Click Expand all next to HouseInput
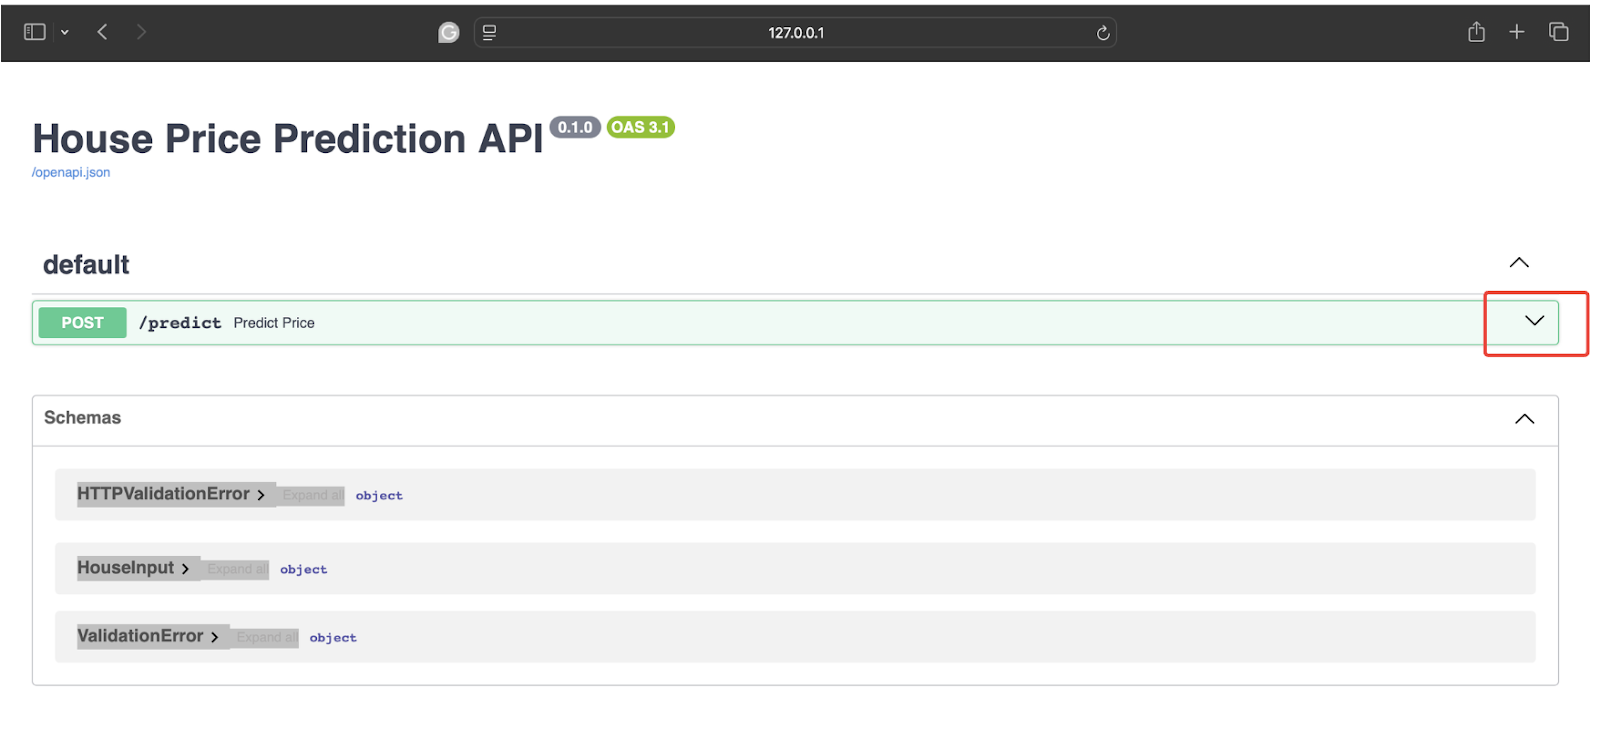The height and width of the screenshot is (729, 1600). click(x=237, y=569)
